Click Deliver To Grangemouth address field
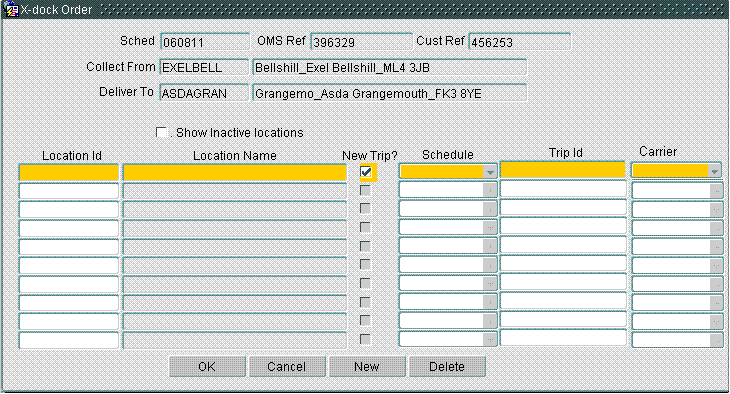The width and height of the screenshot is (730, 394). [390, 93]
